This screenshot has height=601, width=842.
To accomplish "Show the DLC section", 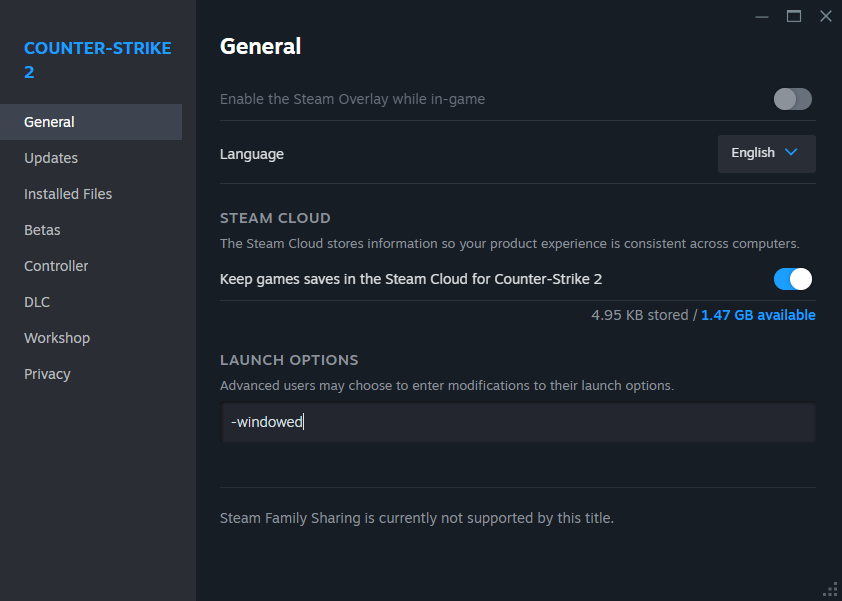I will [x=37, y=302].
